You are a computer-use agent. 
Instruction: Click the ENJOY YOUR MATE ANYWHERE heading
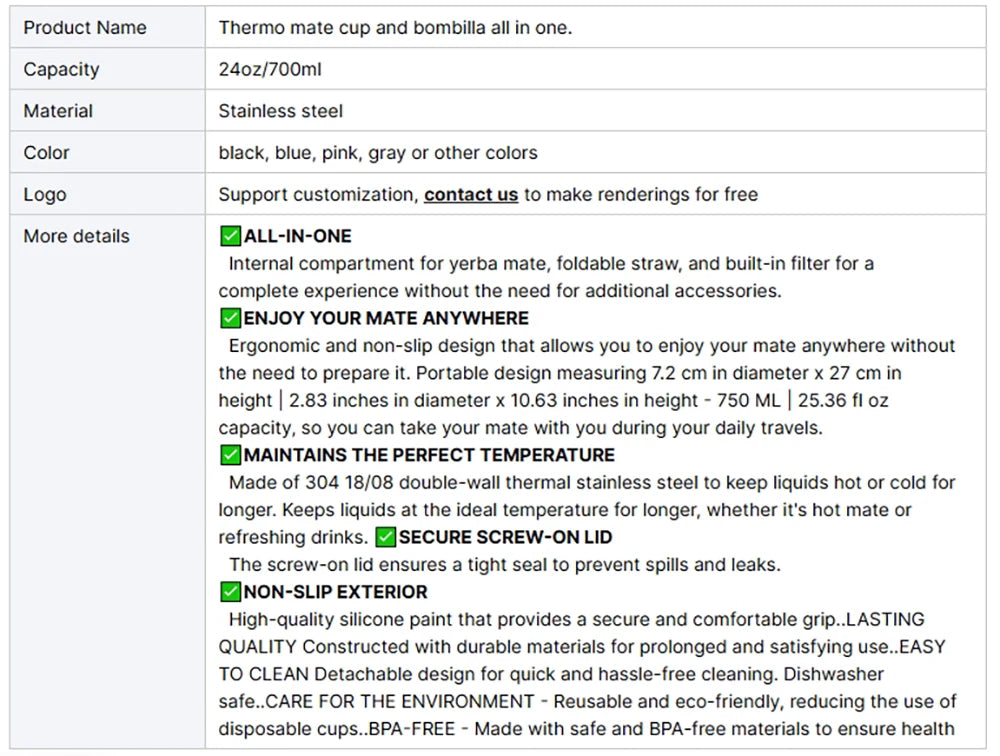tap(386, 318)
